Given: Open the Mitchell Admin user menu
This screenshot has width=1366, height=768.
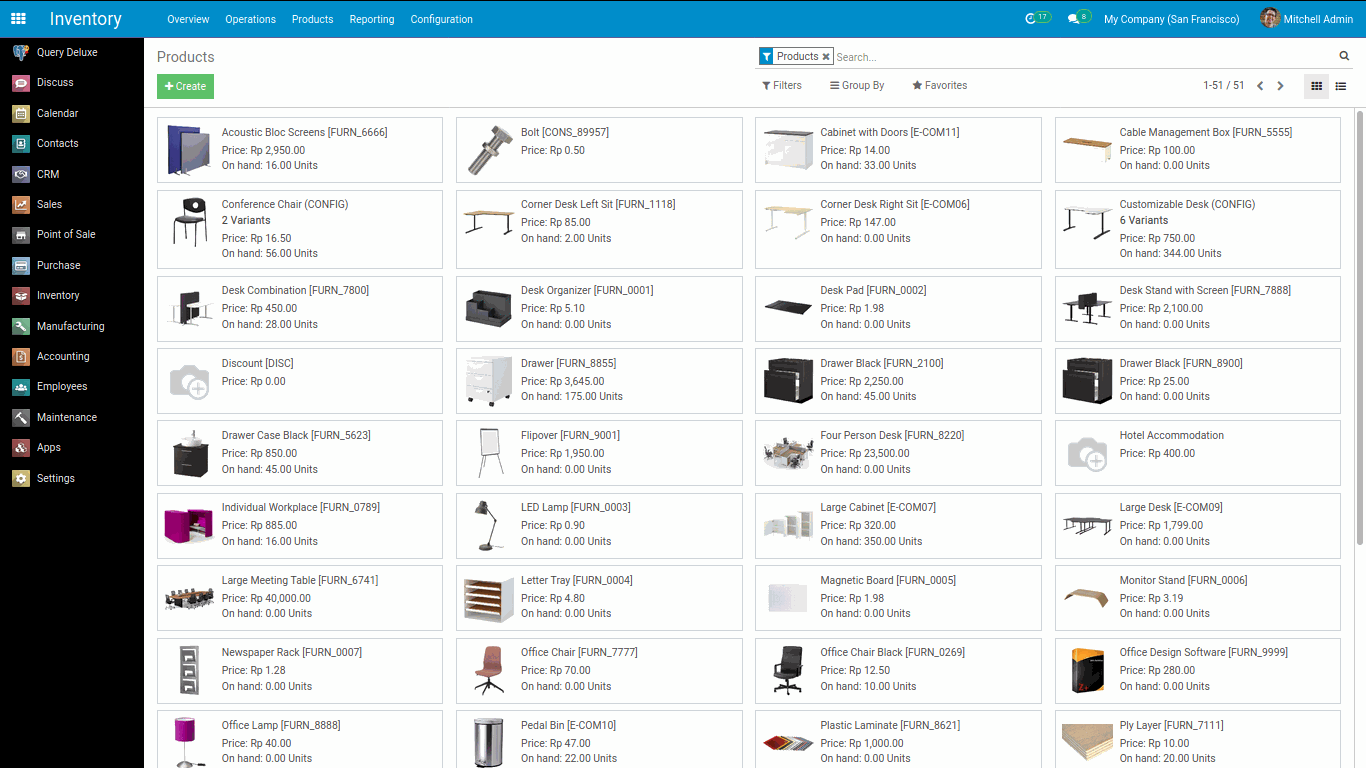Looking at the screenshot, I should (x=1306, y=19).
